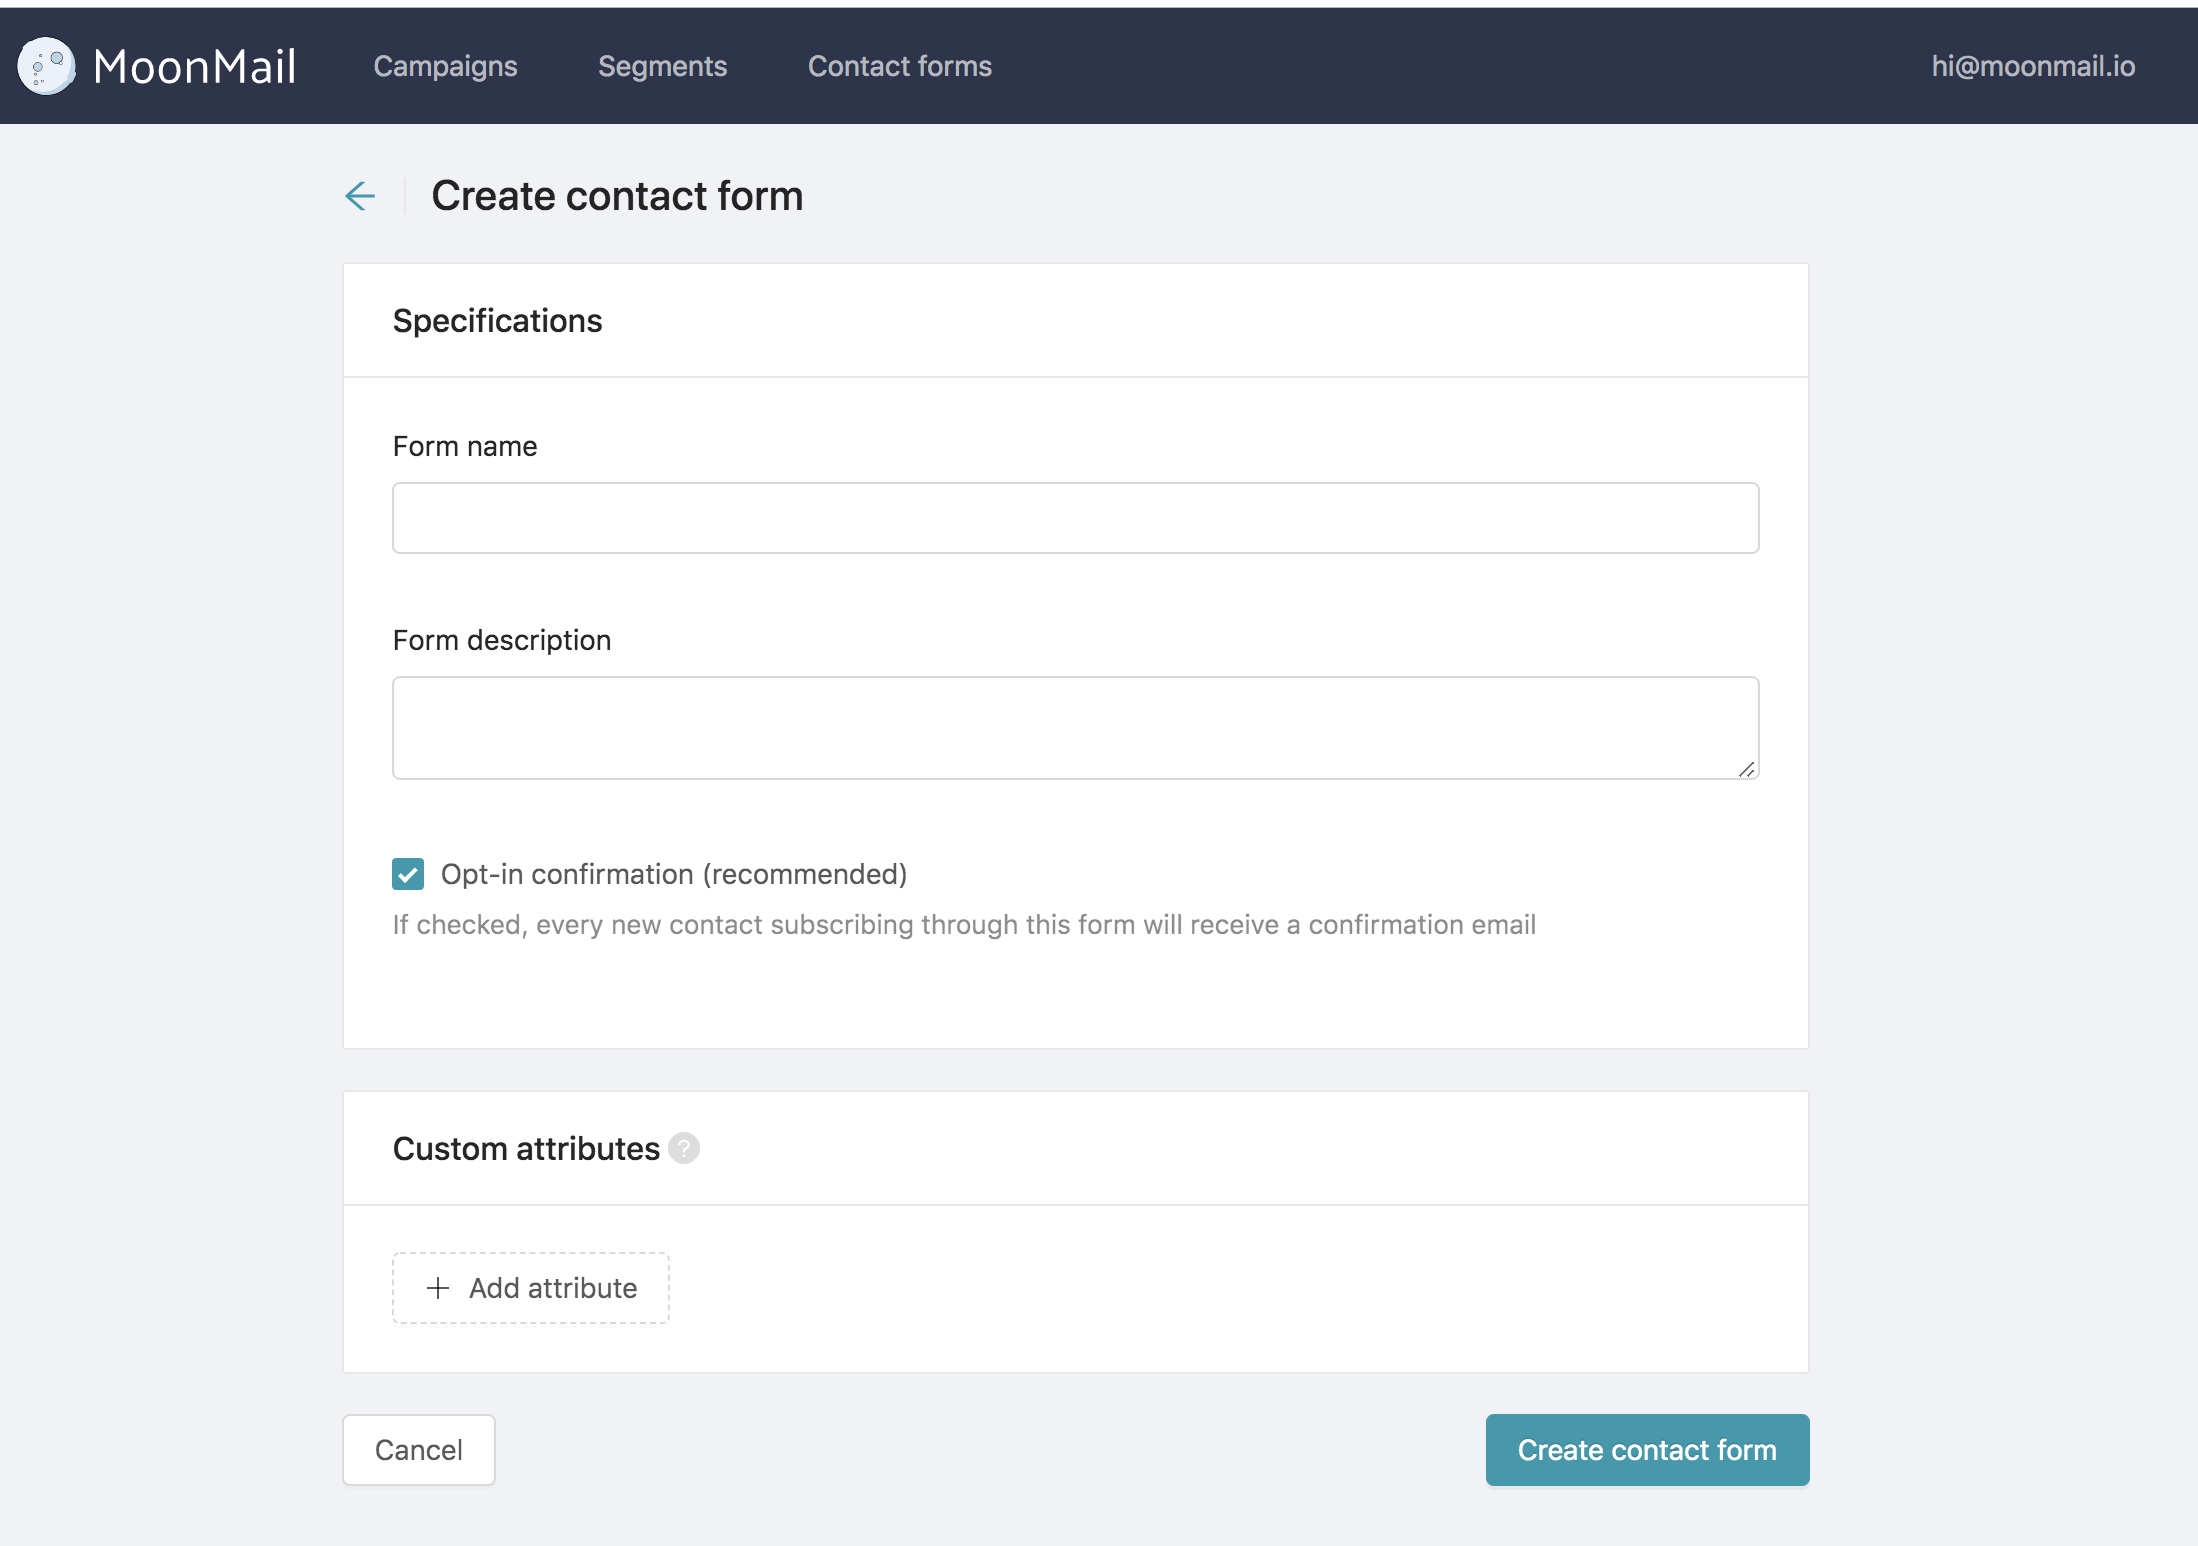Go back using the left arrow icon
Viewport: 2198px width, 1546px height.
coord(360,196)
